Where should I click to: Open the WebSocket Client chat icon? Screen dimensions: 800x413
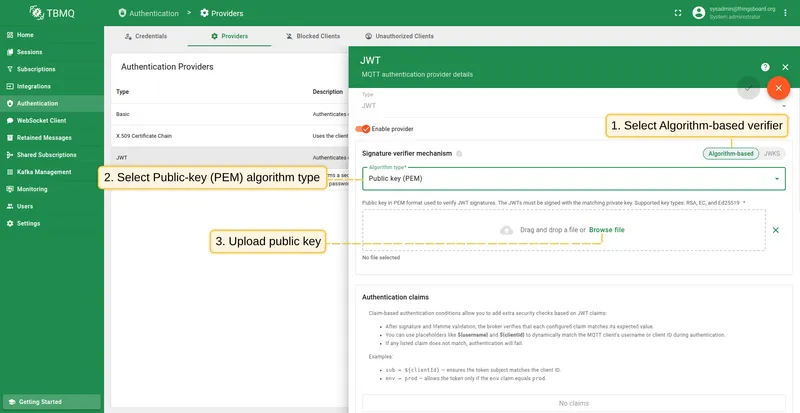tap(10, 120)
